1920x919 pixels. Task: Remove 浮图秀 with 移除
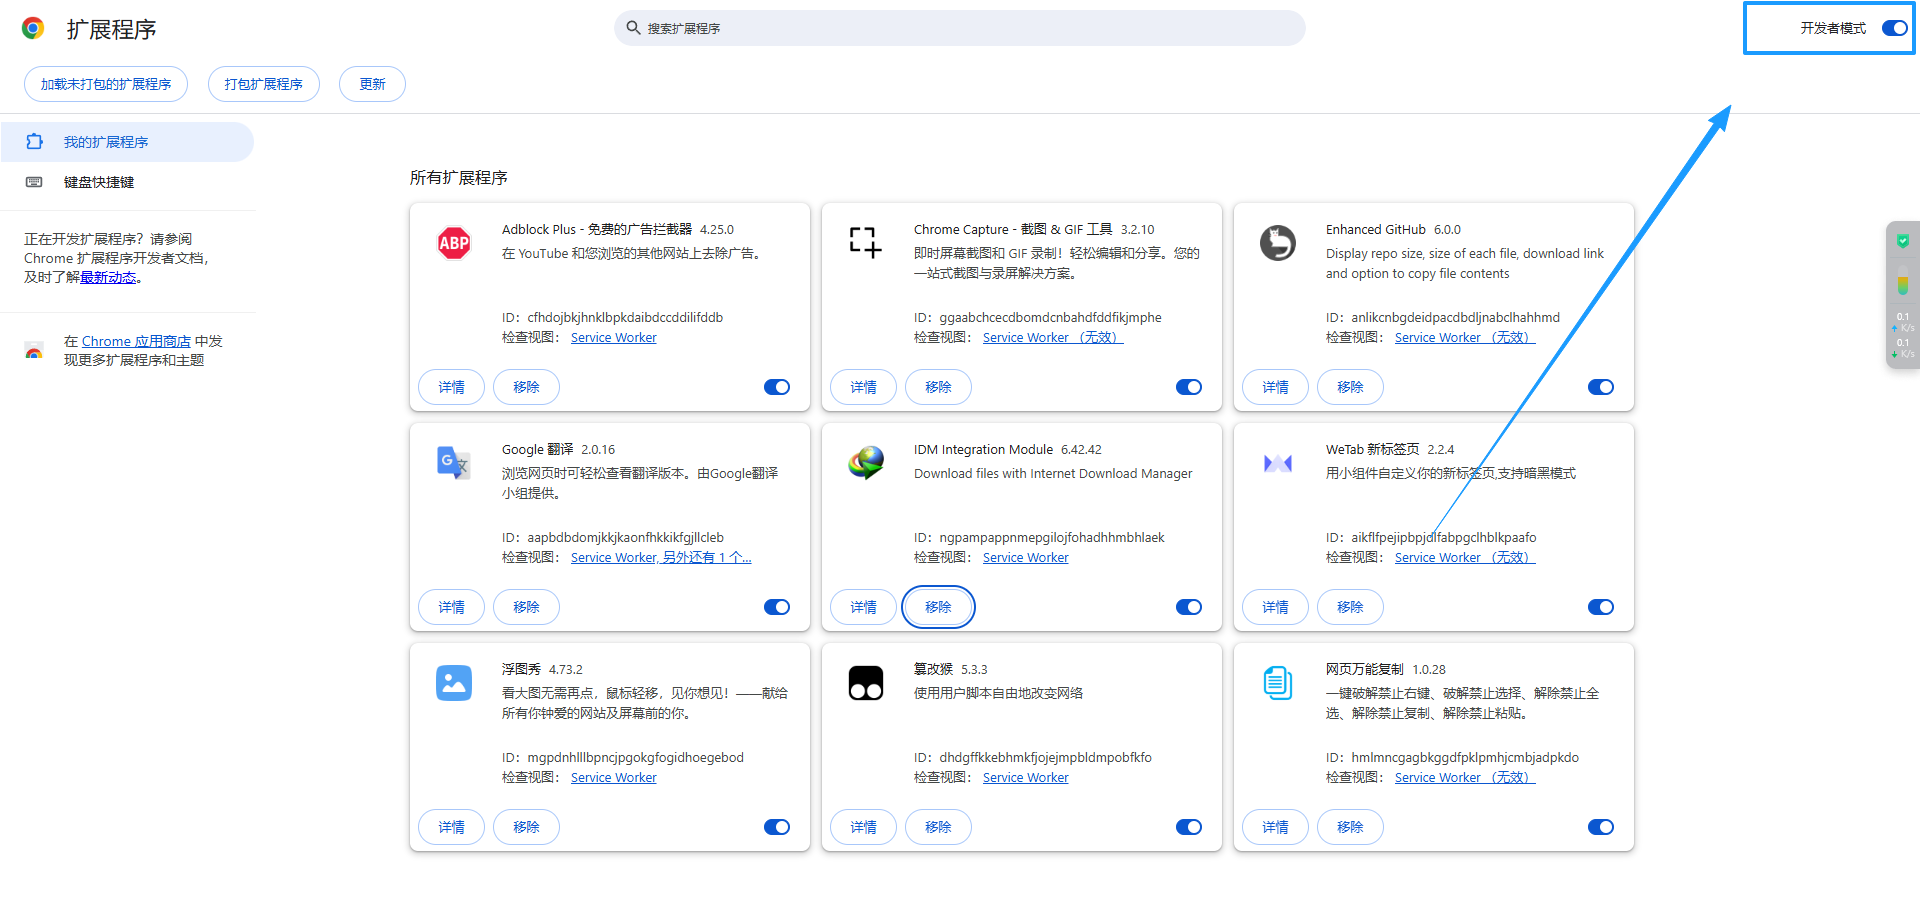[x=526, y=827]
